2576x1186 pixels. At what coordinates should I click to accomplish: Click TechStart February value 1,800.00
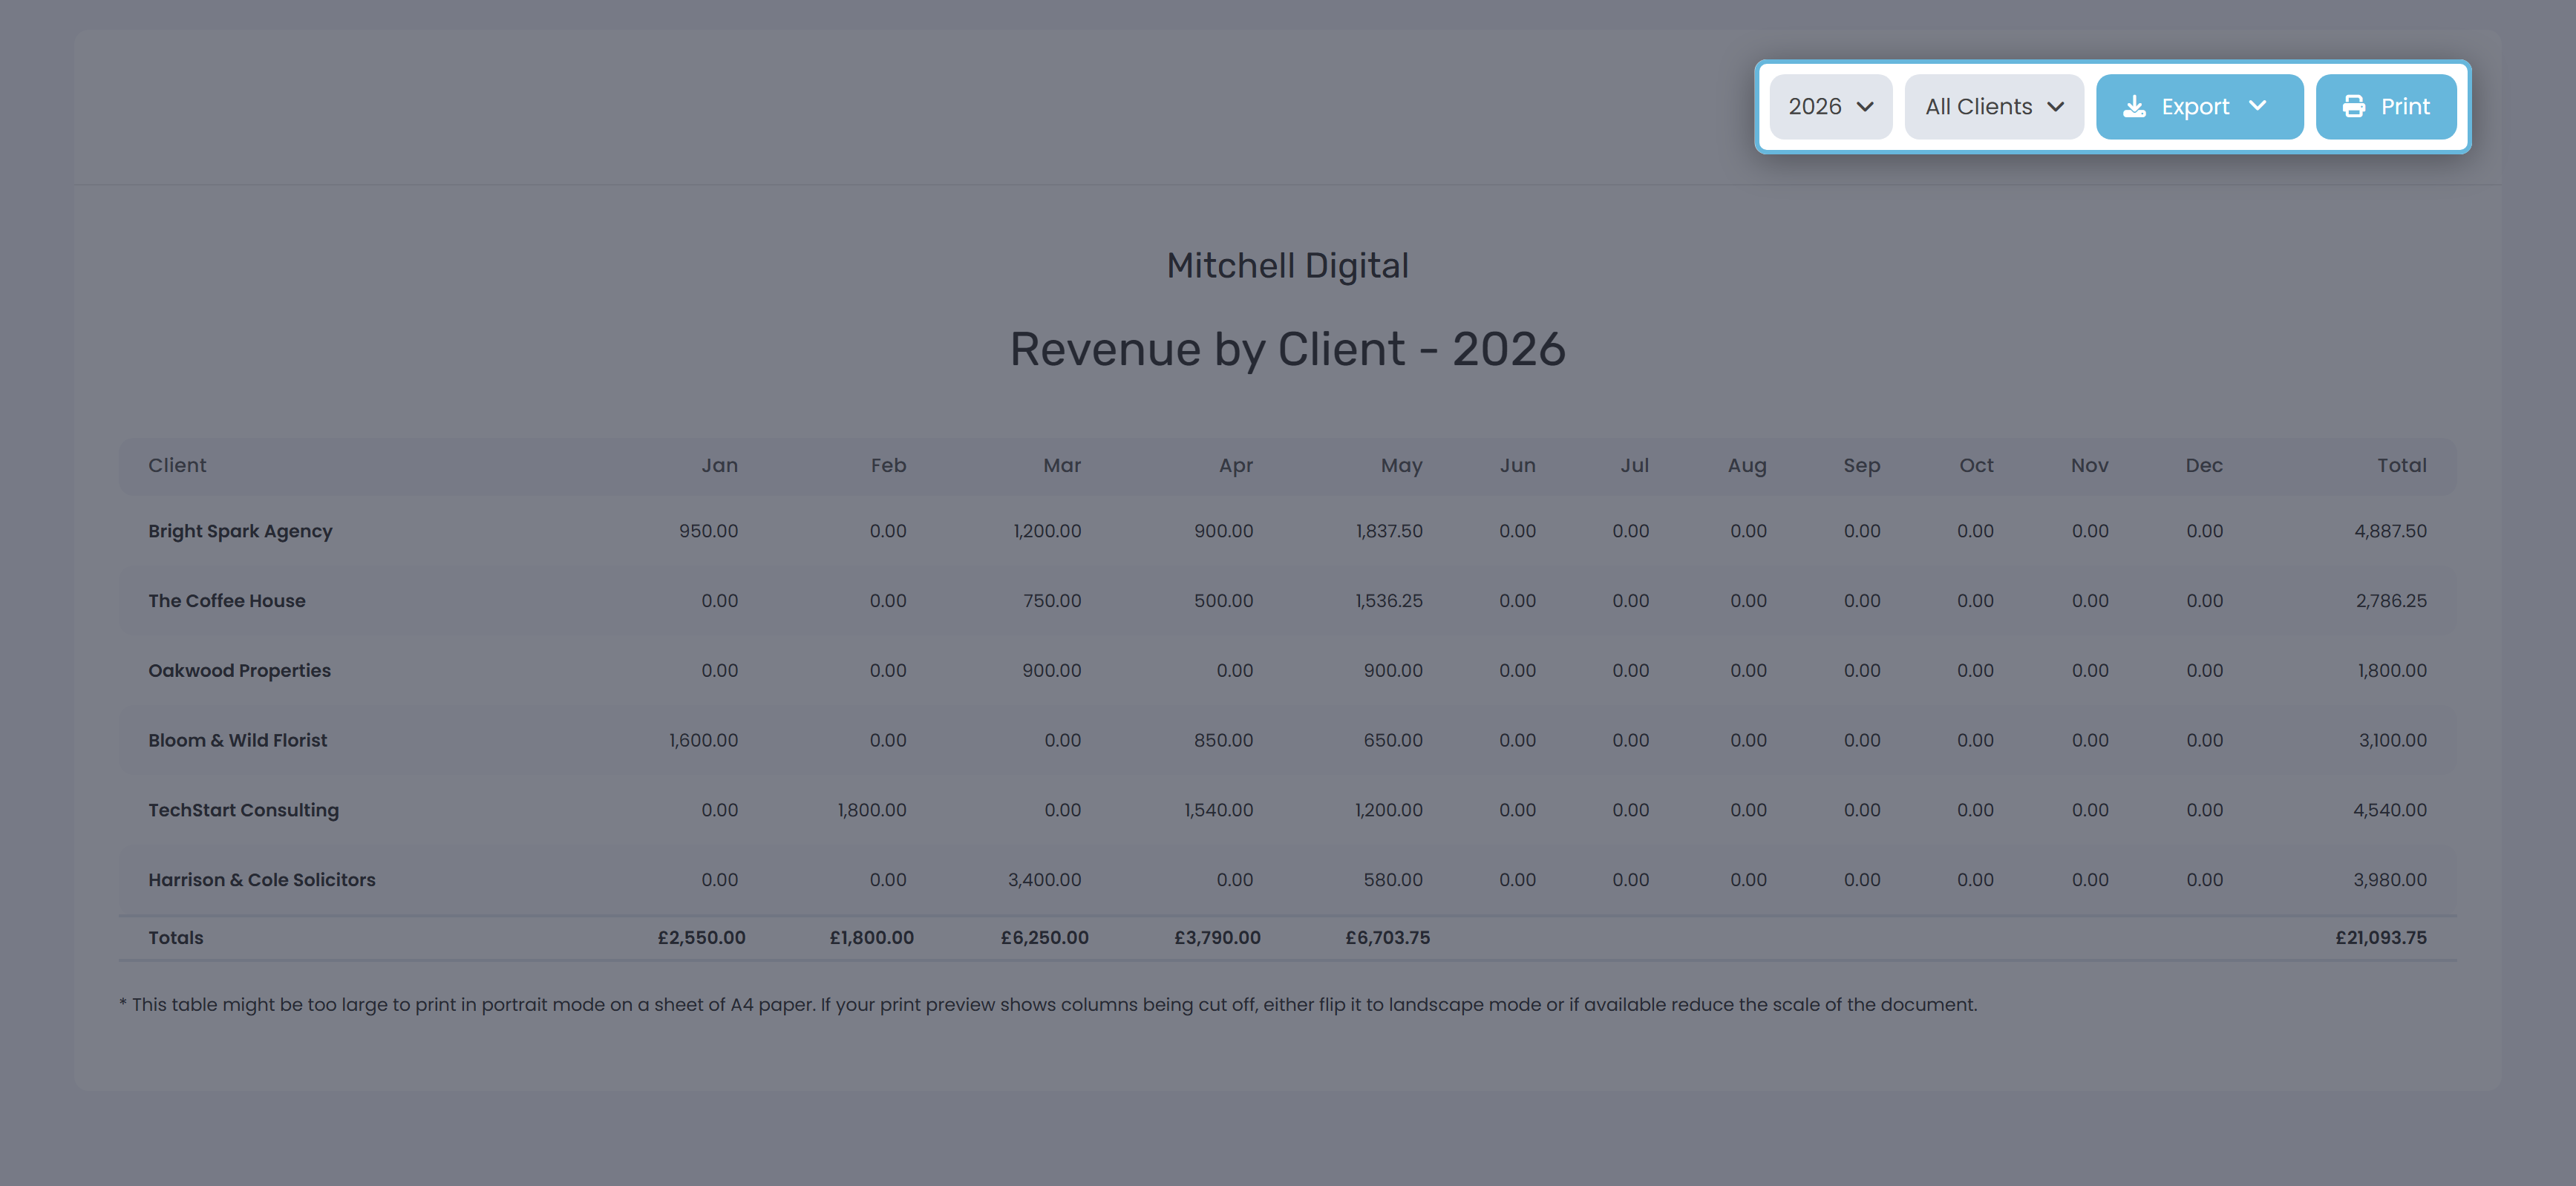pyautogui.click(x=872, y=810)
